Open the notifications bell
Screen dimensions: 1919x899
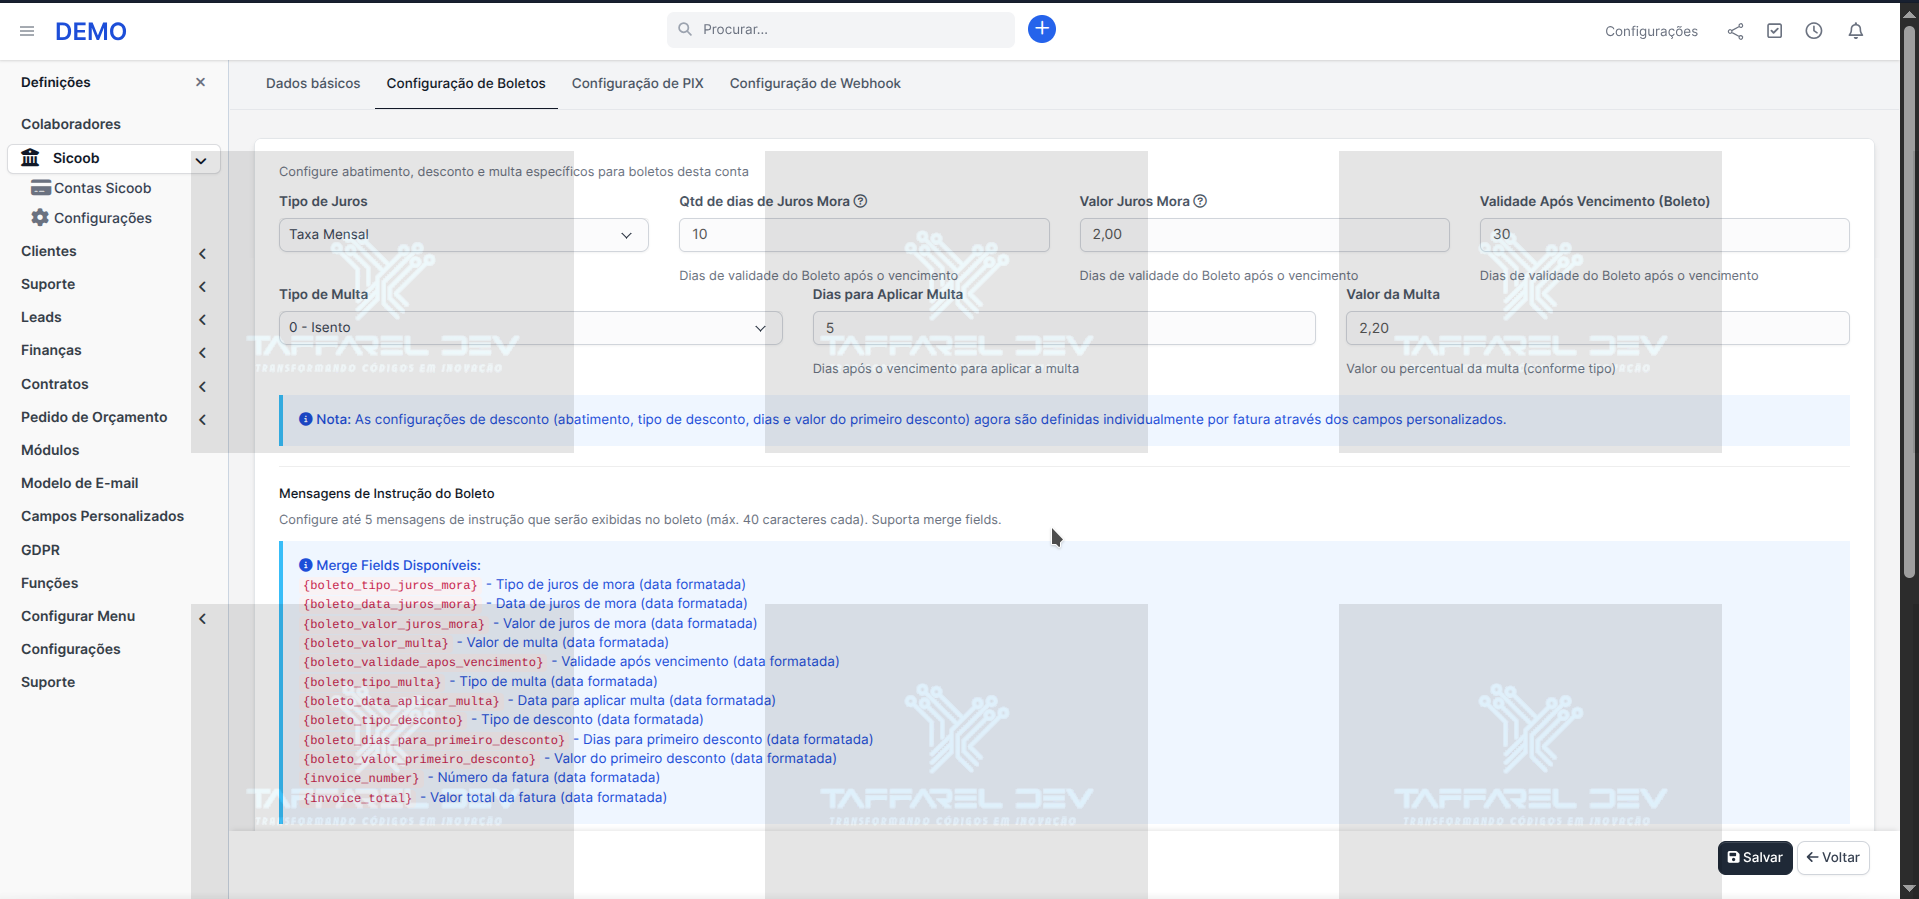1855,31
